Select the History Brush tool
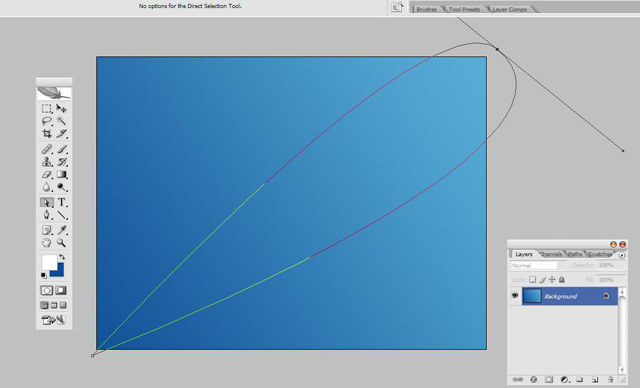The image size is (640, 388). click(x=61, y=162)
